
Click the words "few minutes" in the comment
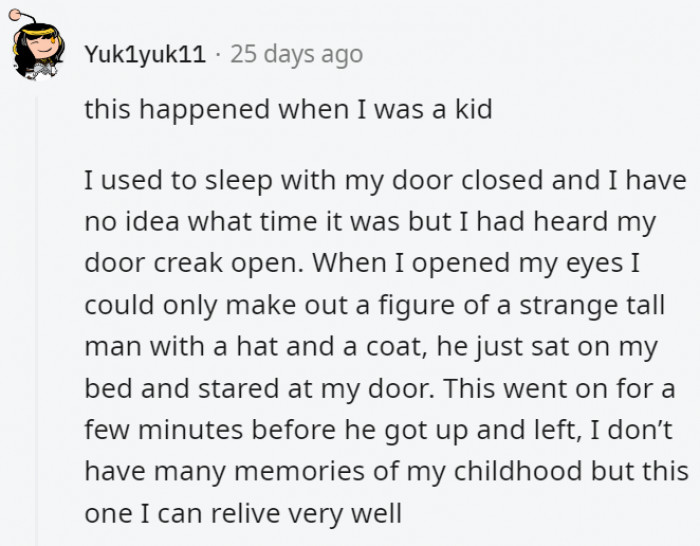pyautogui.click(x=164, y=430)
